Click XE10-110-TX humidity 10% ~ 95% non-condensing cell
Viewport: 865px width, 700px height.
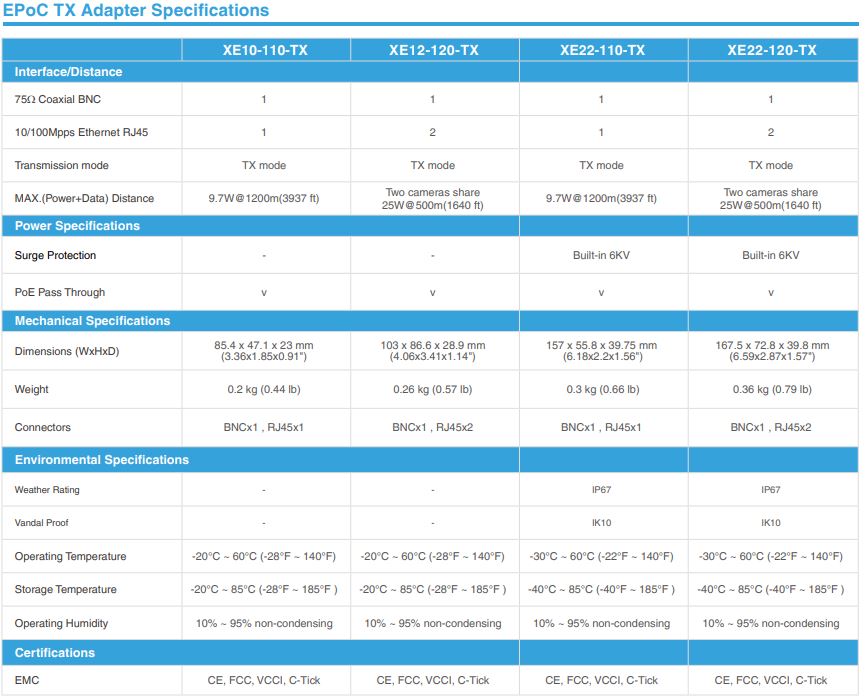pos(264,623)
